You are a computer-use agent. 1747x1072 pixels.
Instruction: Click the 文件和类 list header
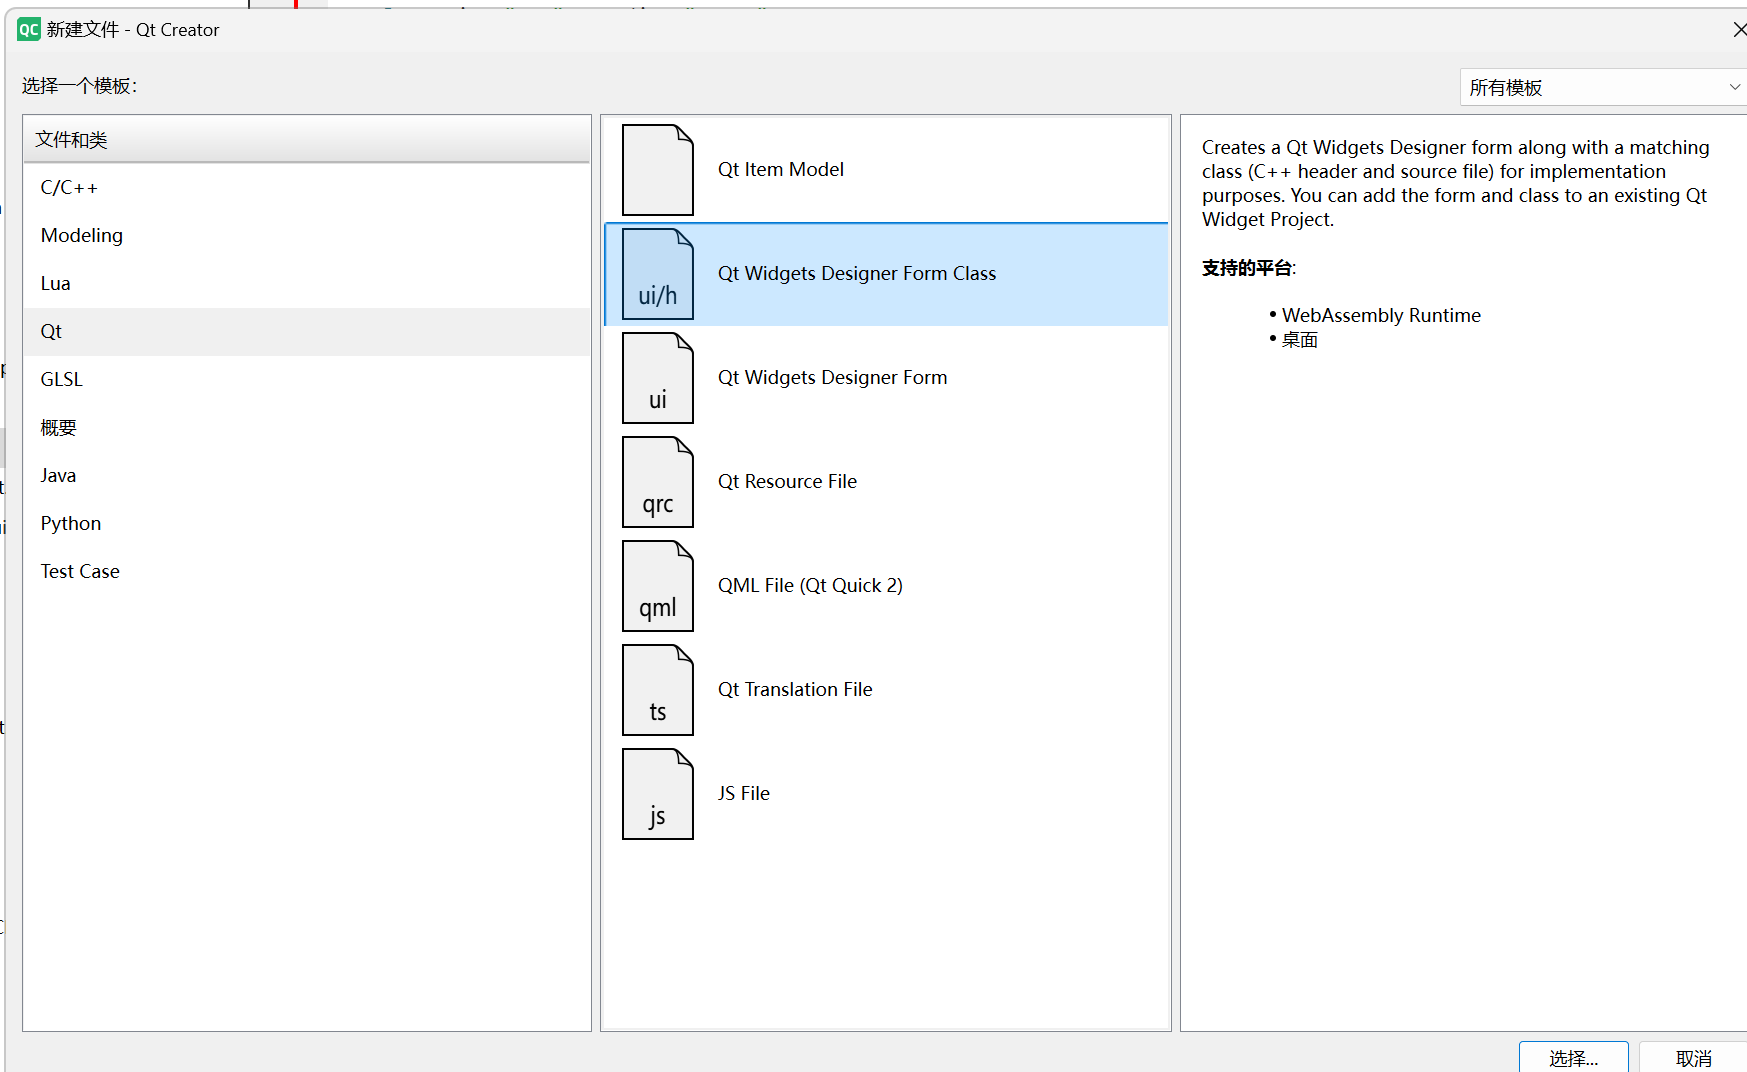pyautogui.click(x=307, y=140)
